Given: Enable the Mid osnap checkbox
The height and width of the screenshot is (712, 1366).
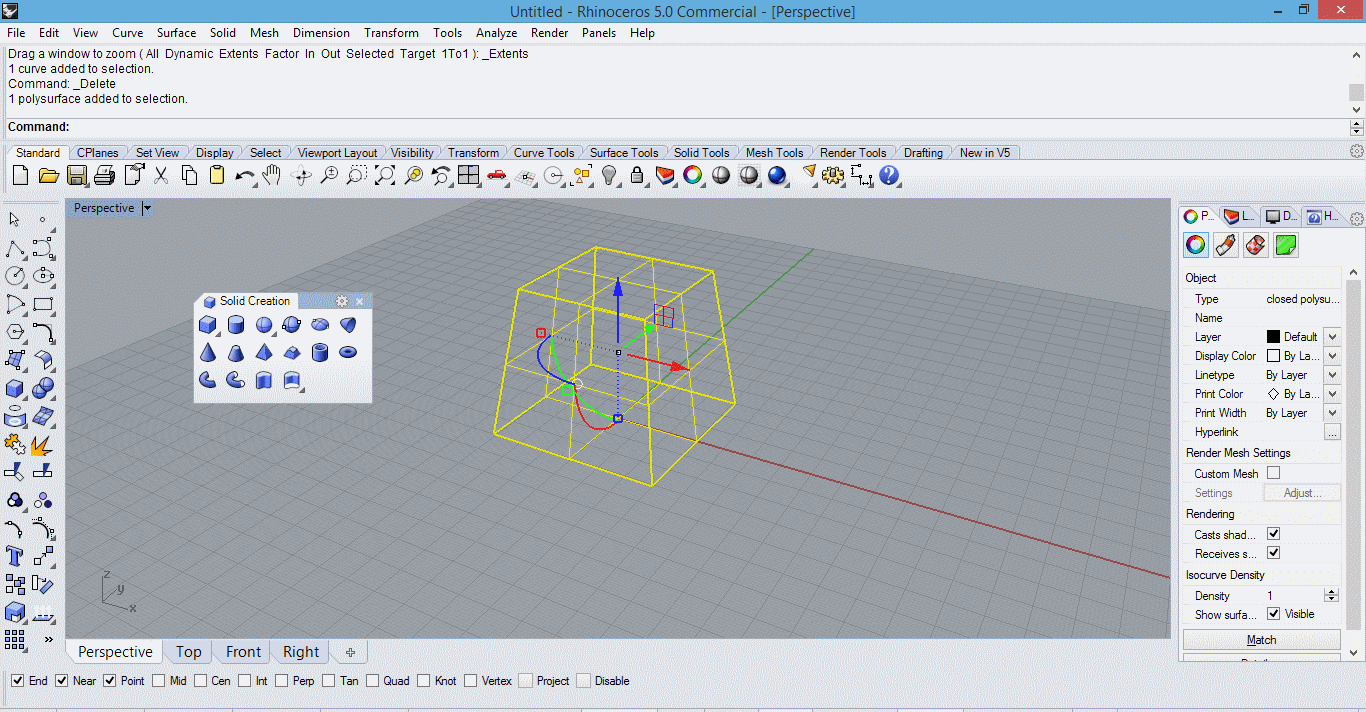Looking at the screenshot, I should point(159,681).
